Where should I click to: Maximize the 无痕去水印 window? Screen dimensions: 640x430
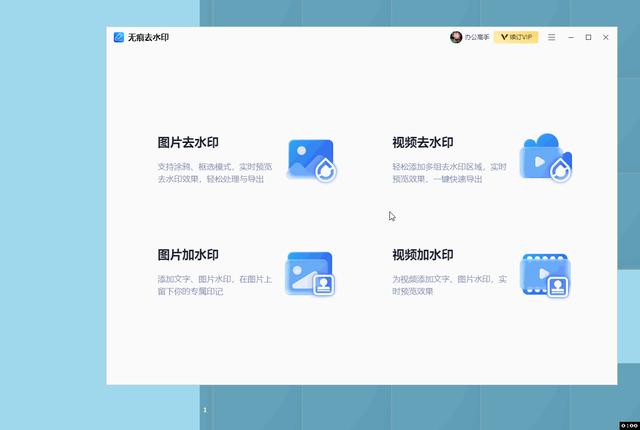point(588,37)
